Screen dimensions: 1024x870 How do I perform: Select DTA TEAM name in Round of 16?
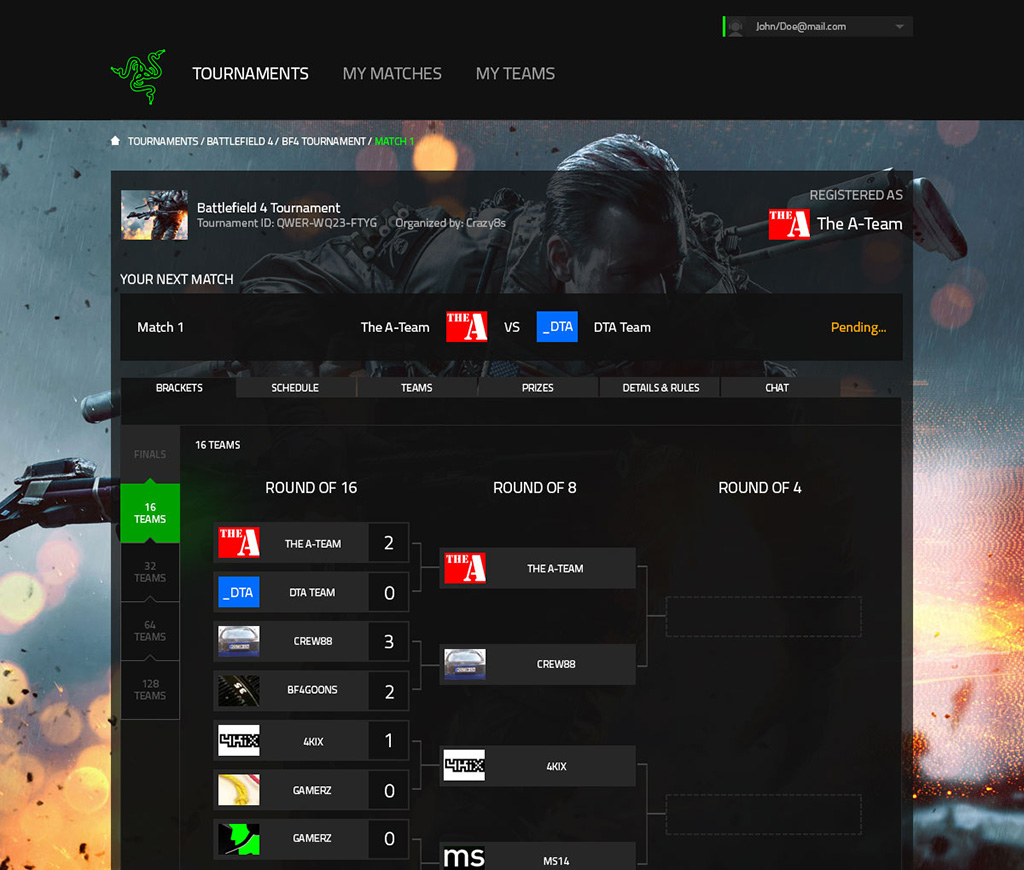click(312, 592)
